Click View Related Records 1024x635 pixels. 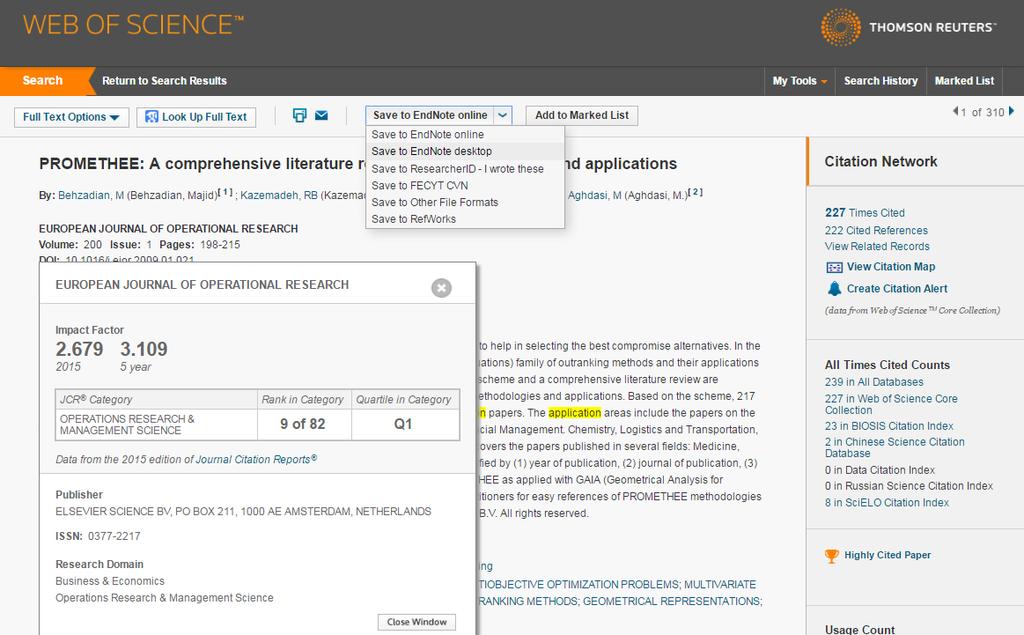point(877,246)
